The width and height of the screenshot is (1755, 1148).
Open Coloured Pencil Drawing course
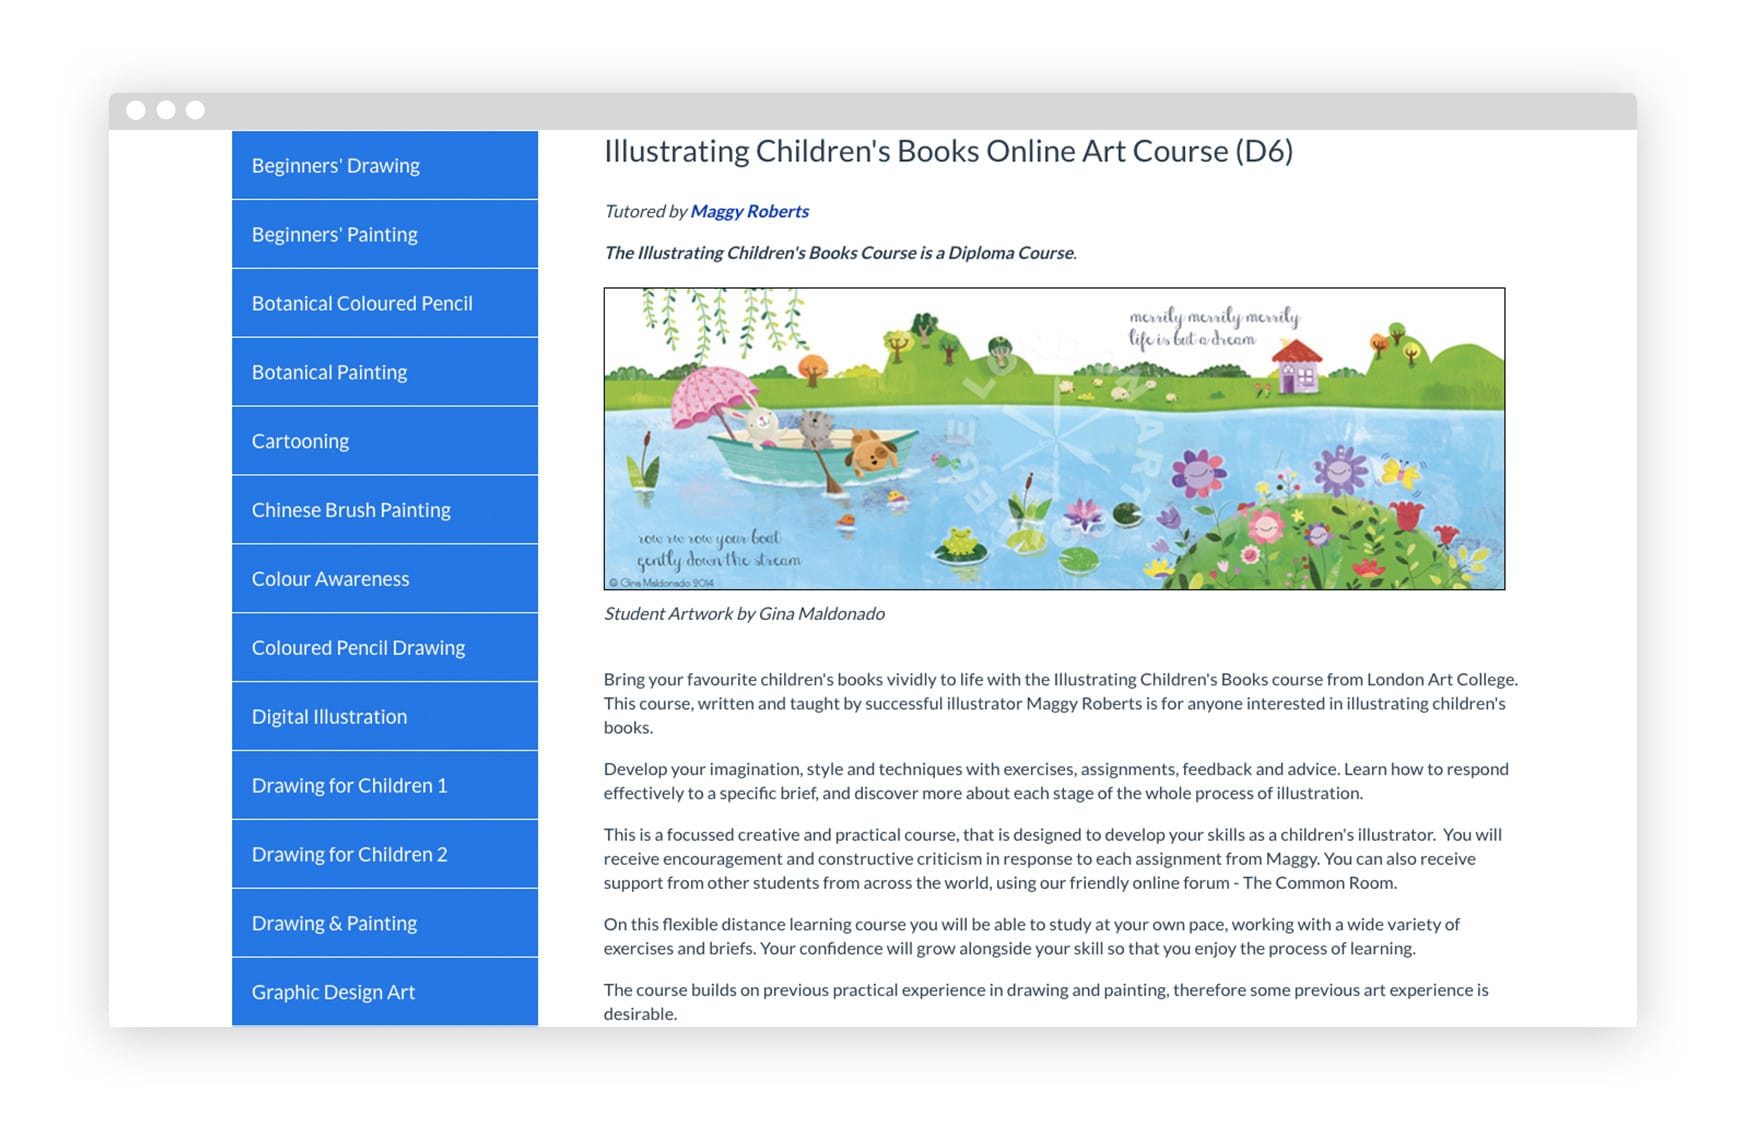point(384,648)
